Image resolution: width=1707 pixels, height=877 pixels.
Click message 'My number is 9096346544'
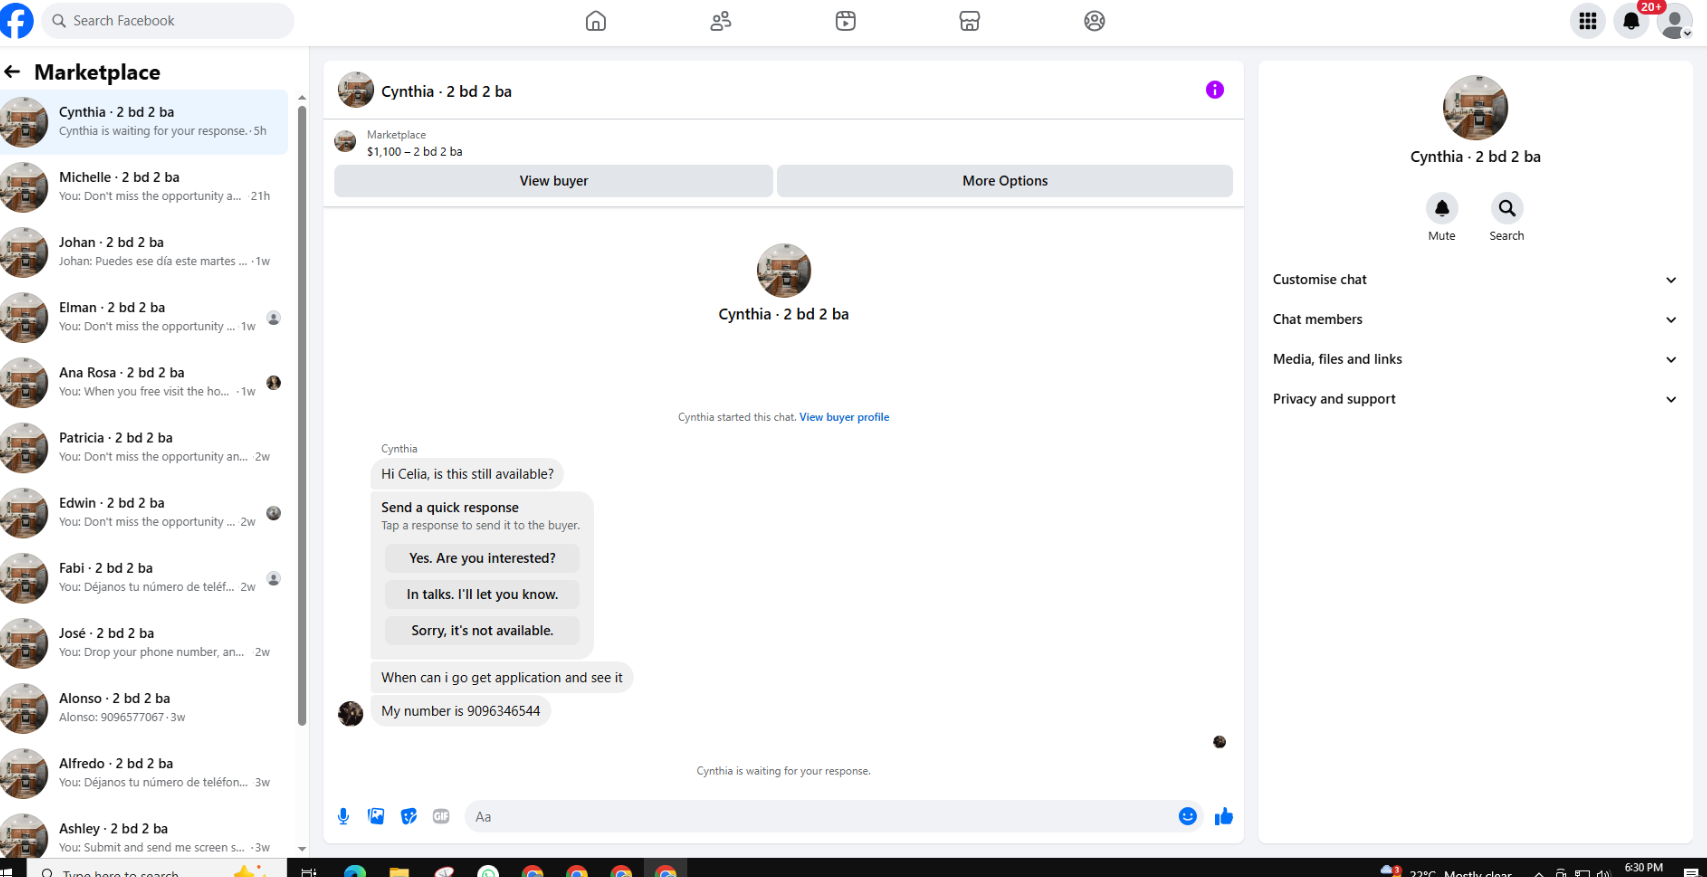(460, 711)
